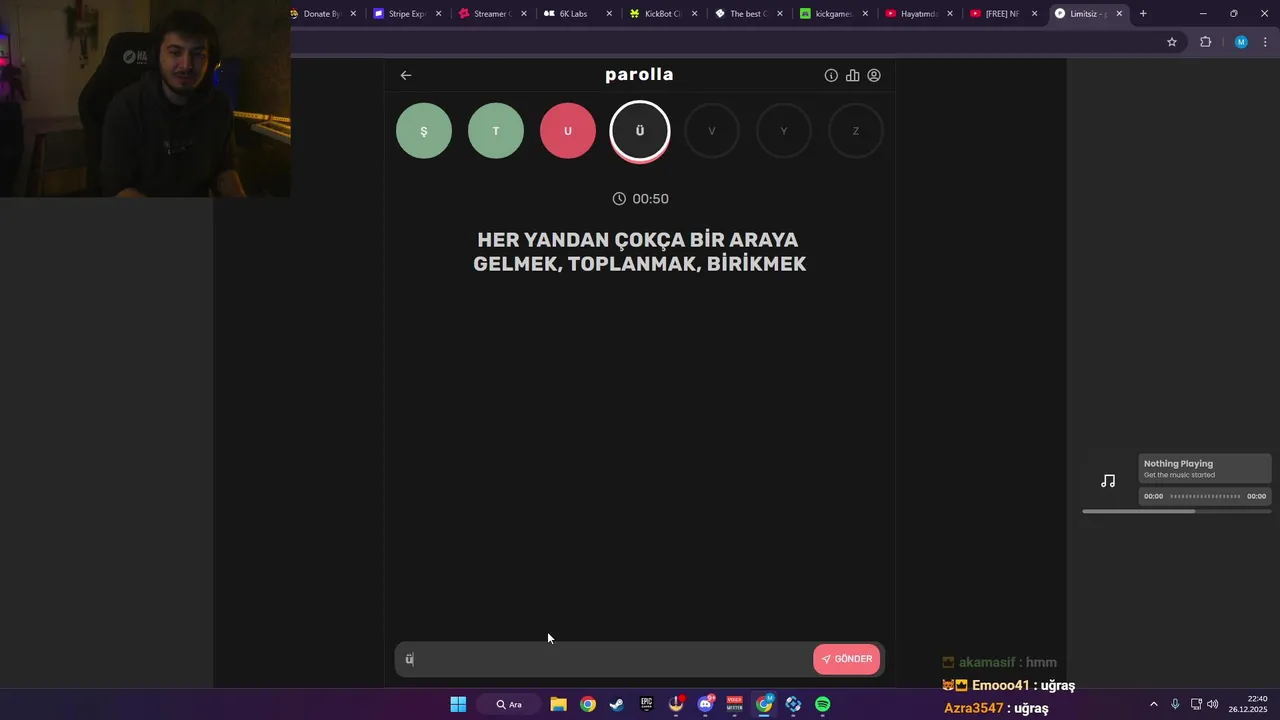
Task: Click the microphone tray icon
Action: 1175,704
